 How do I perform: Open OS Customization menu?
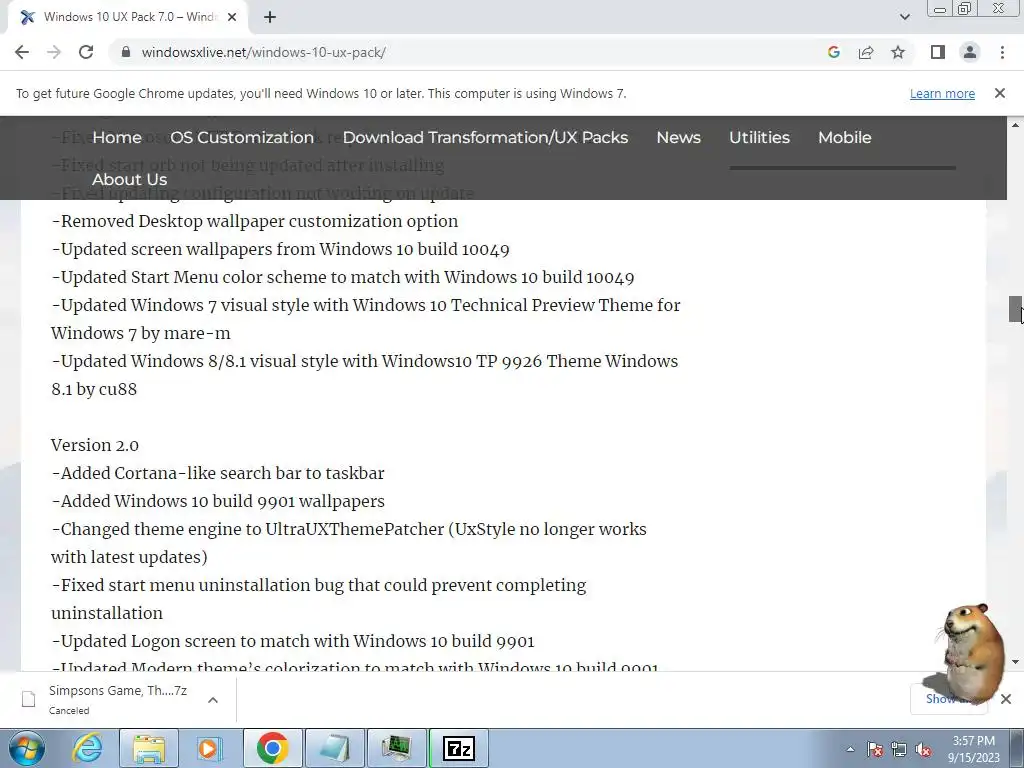(x=242, y=137)
